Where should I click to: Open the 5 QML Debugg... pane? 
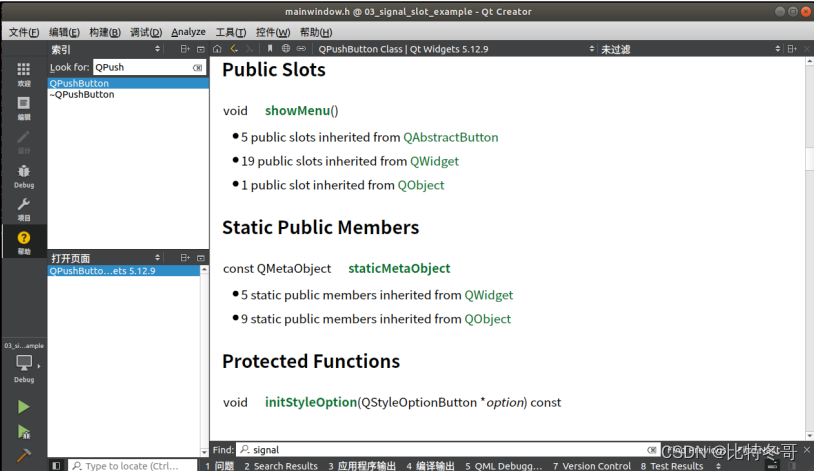click(504, 466)
